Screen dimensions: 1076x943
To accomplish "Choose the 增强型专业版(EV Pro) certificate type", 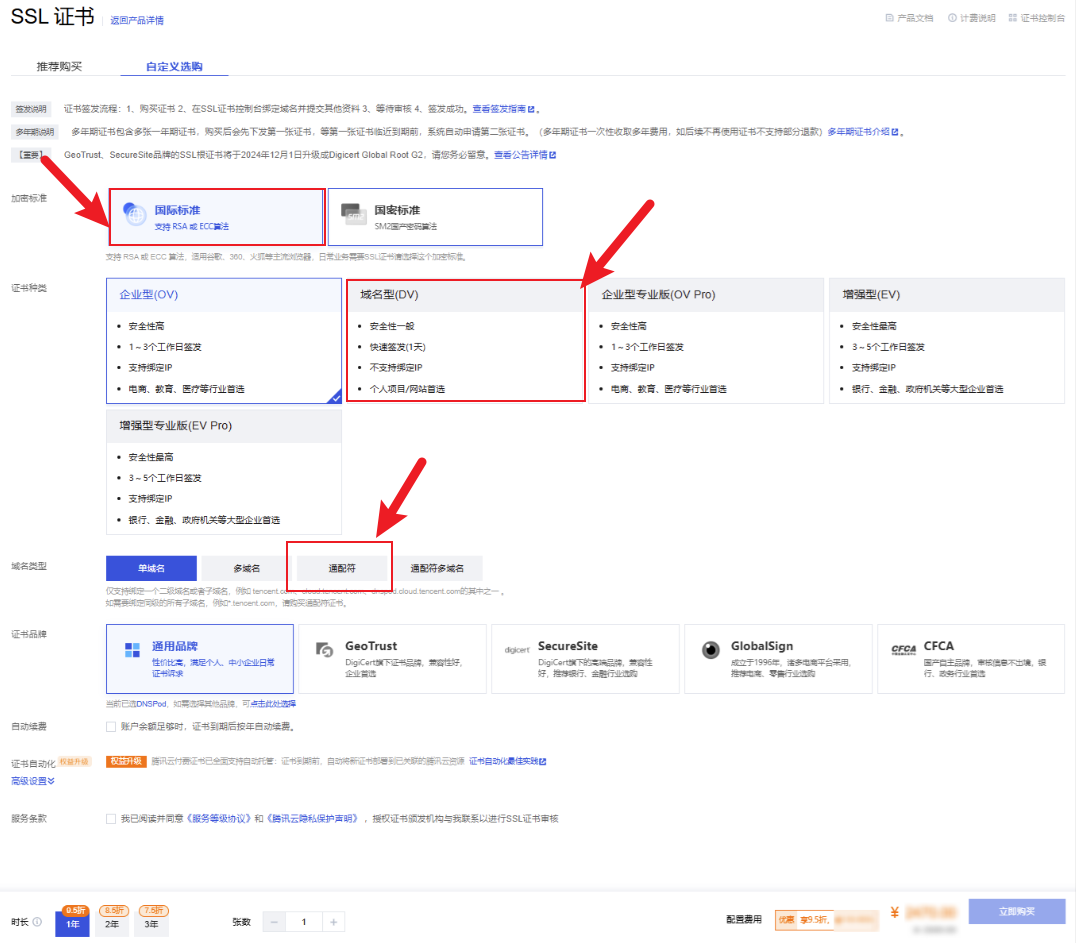I will tap(224, 472).
